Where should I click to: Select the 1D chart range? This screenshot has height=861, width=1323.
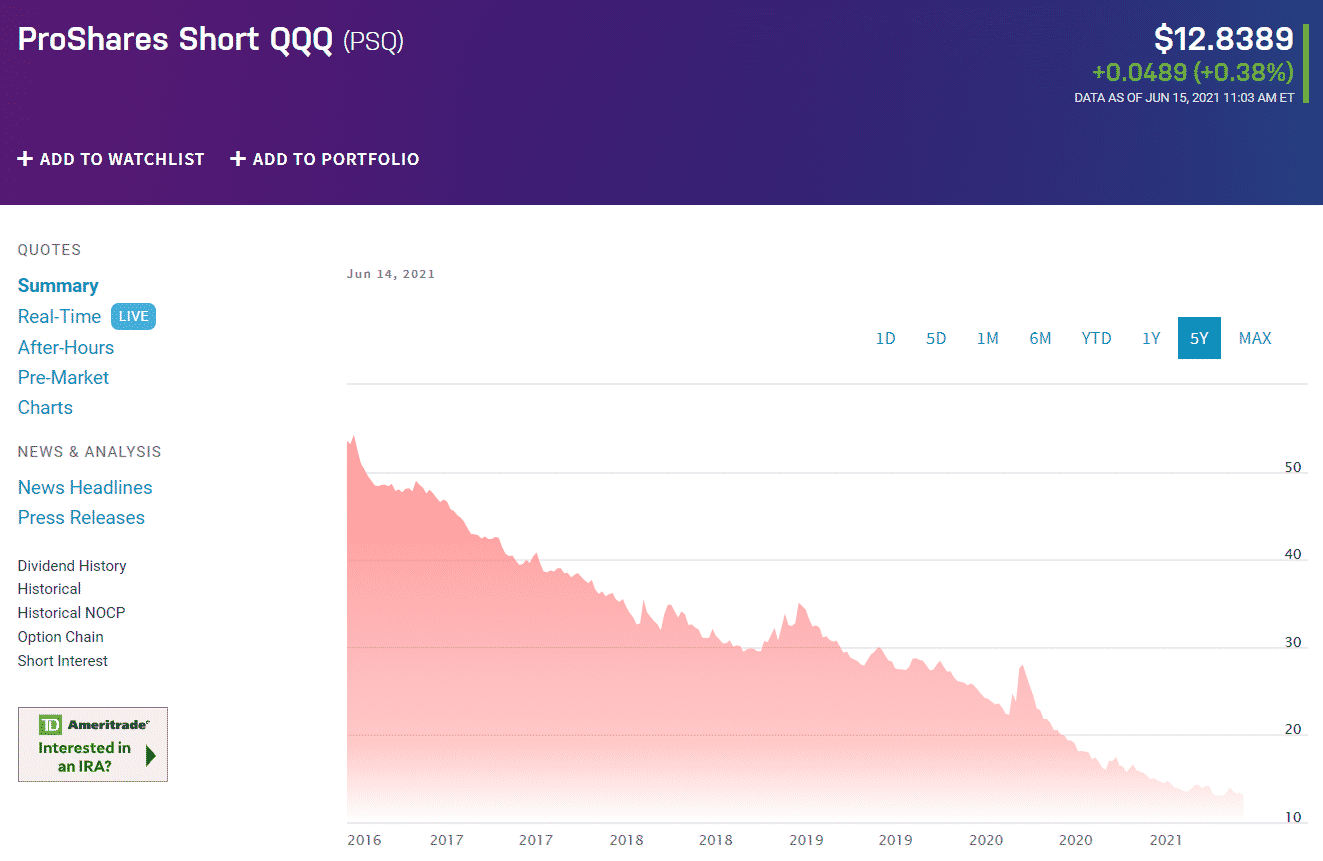885,338
